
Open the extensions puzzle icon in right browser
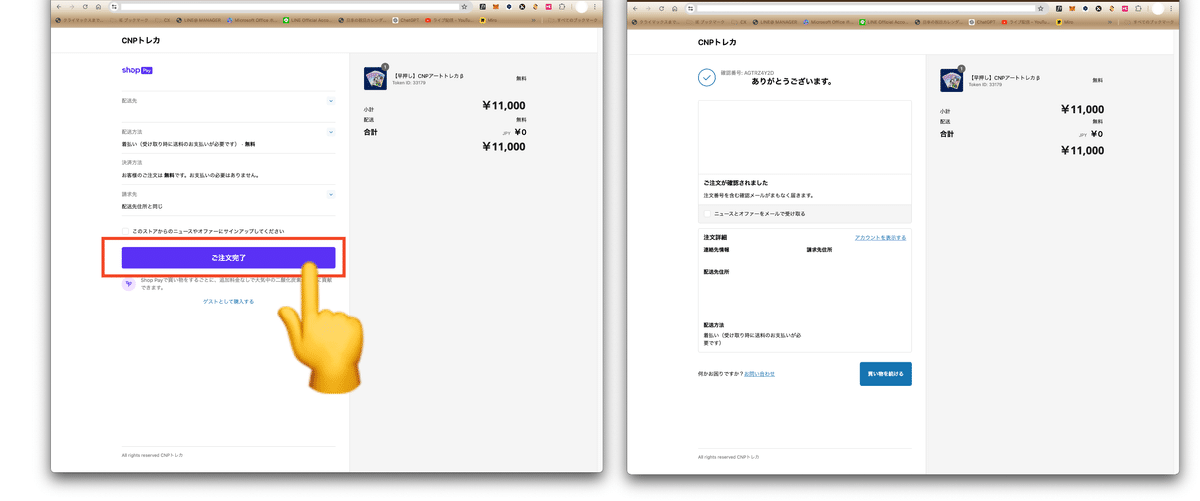click(x=1138, y=8)
